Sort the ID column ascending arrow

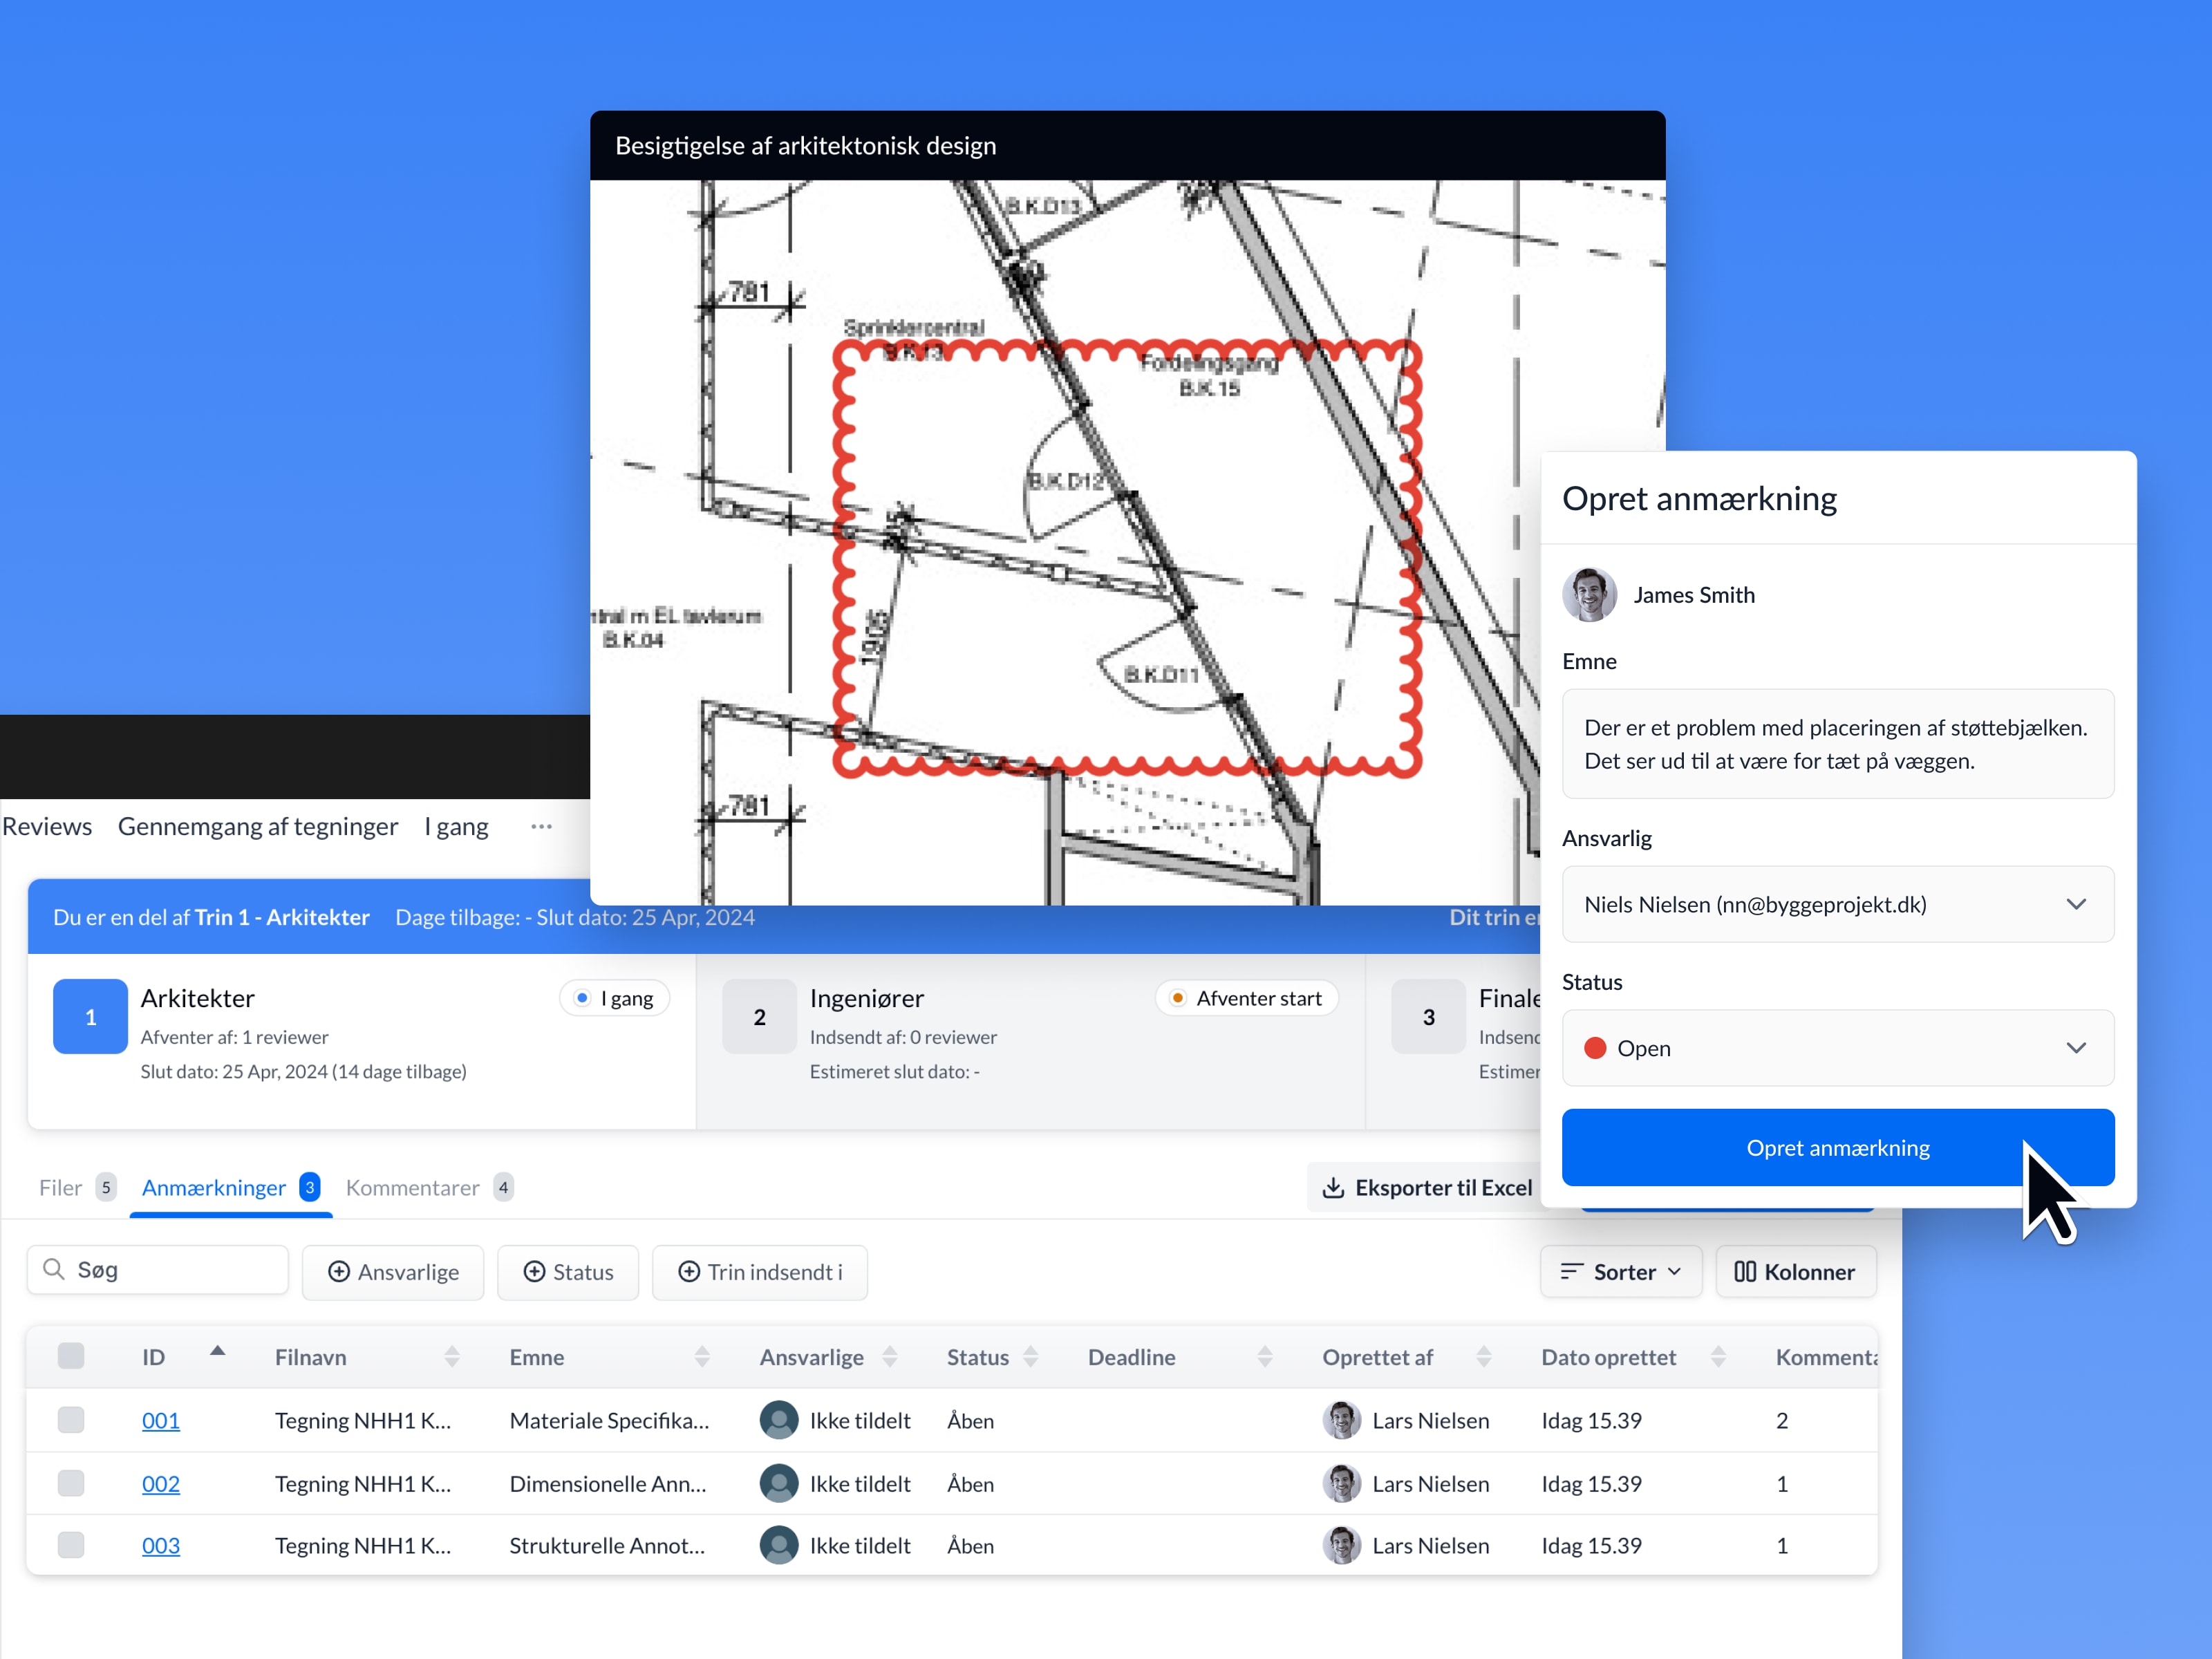(217, 1351)
